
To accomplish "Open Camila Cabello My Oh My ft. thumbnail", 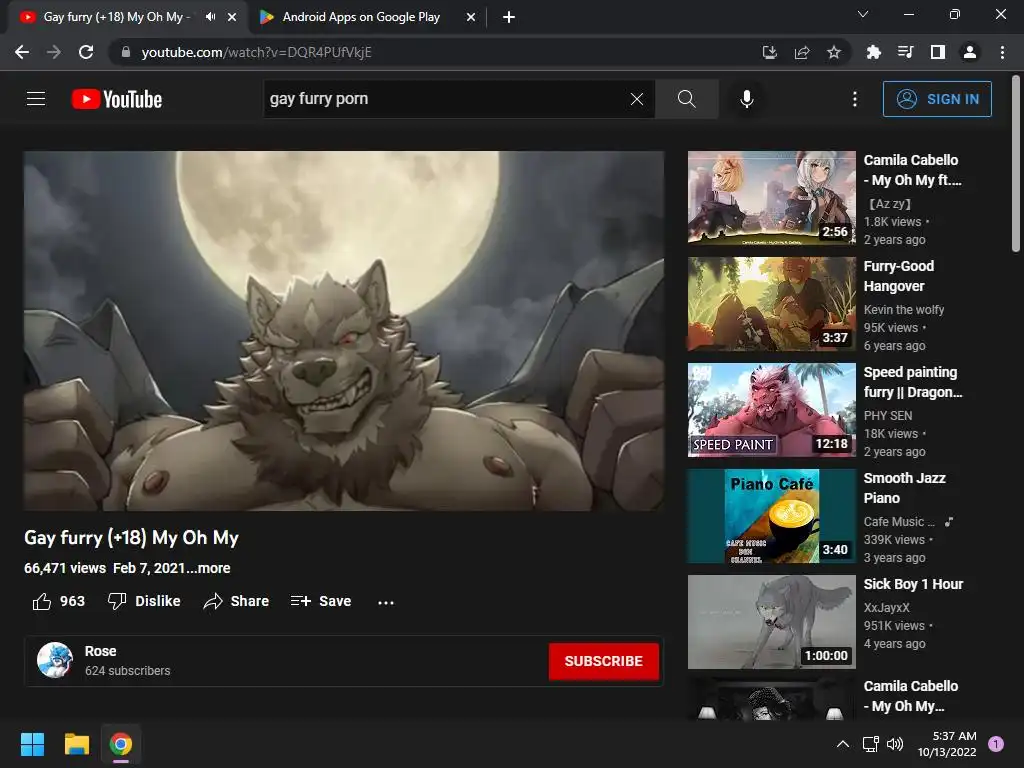I will [x=771, y=197].
